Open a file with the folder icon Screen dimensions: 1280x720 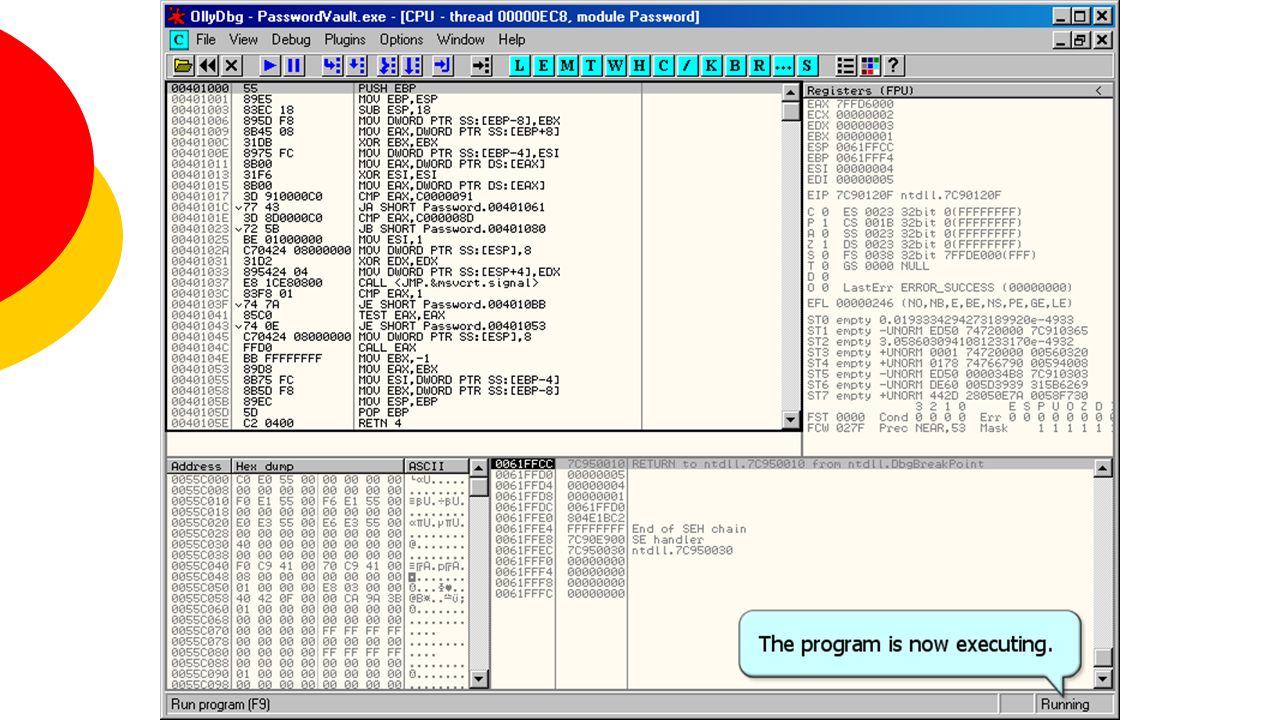tap(183, 66)
